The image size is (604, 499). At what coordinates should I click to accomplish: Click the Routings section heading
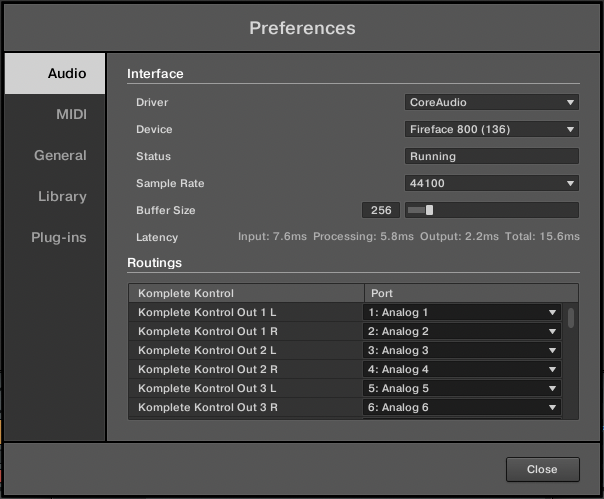coord(154,263)
